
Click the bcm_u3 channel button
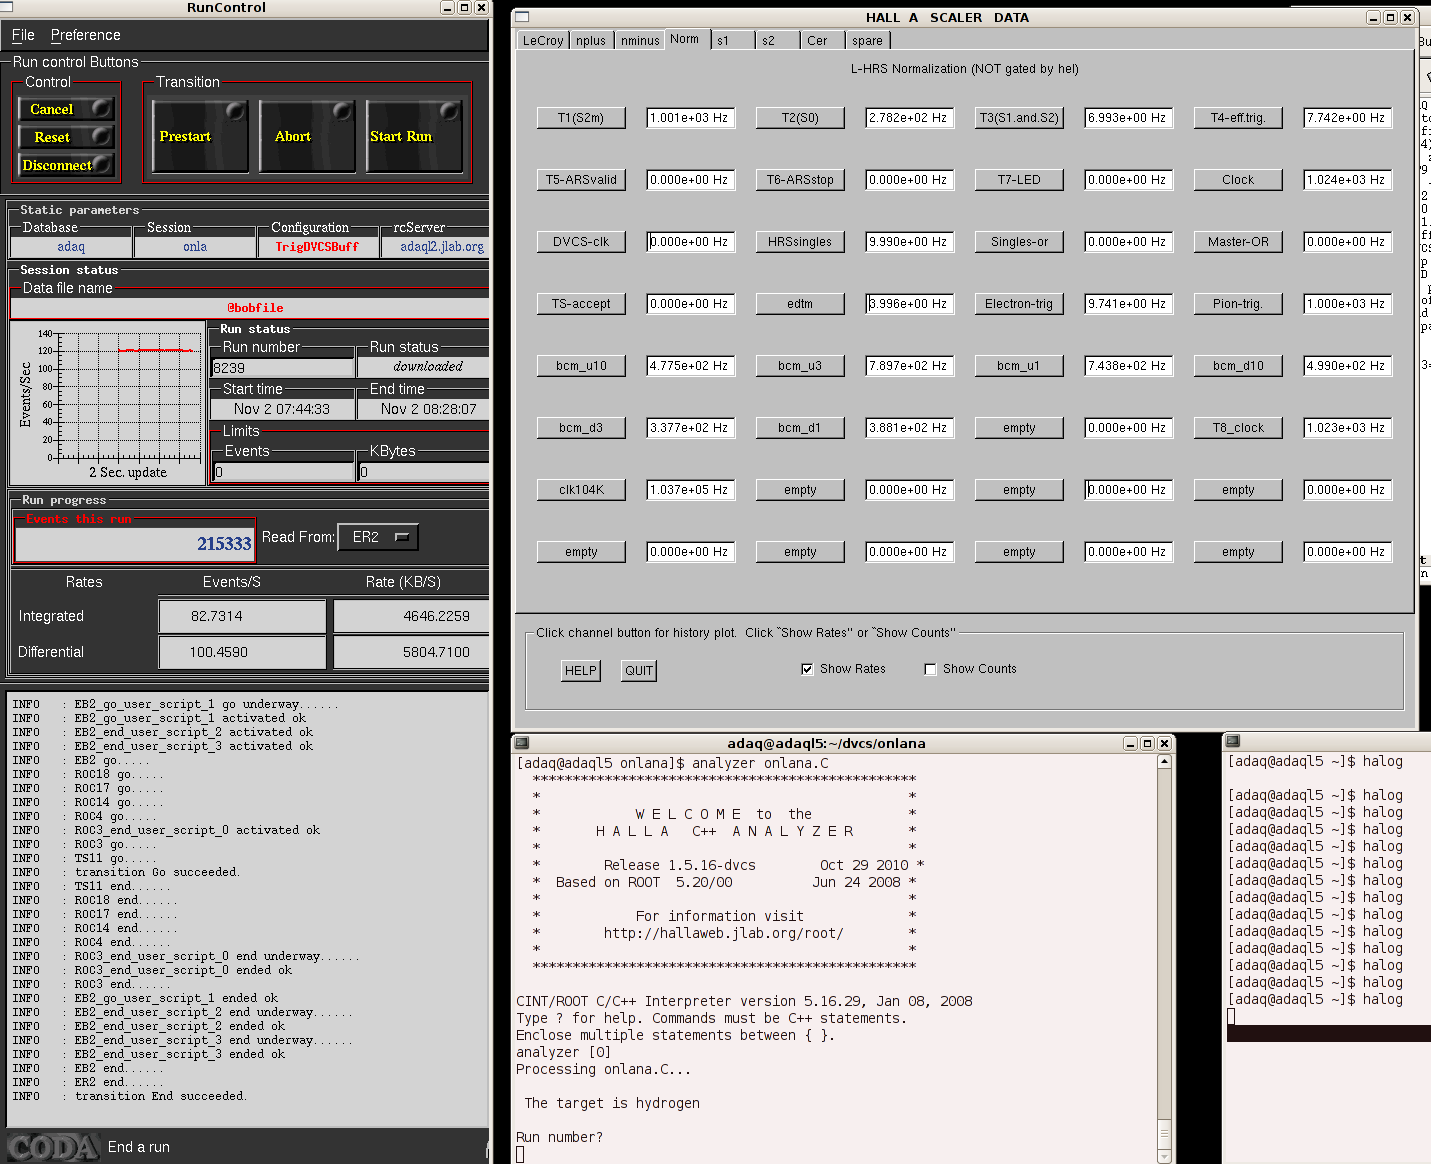[800, 366]
